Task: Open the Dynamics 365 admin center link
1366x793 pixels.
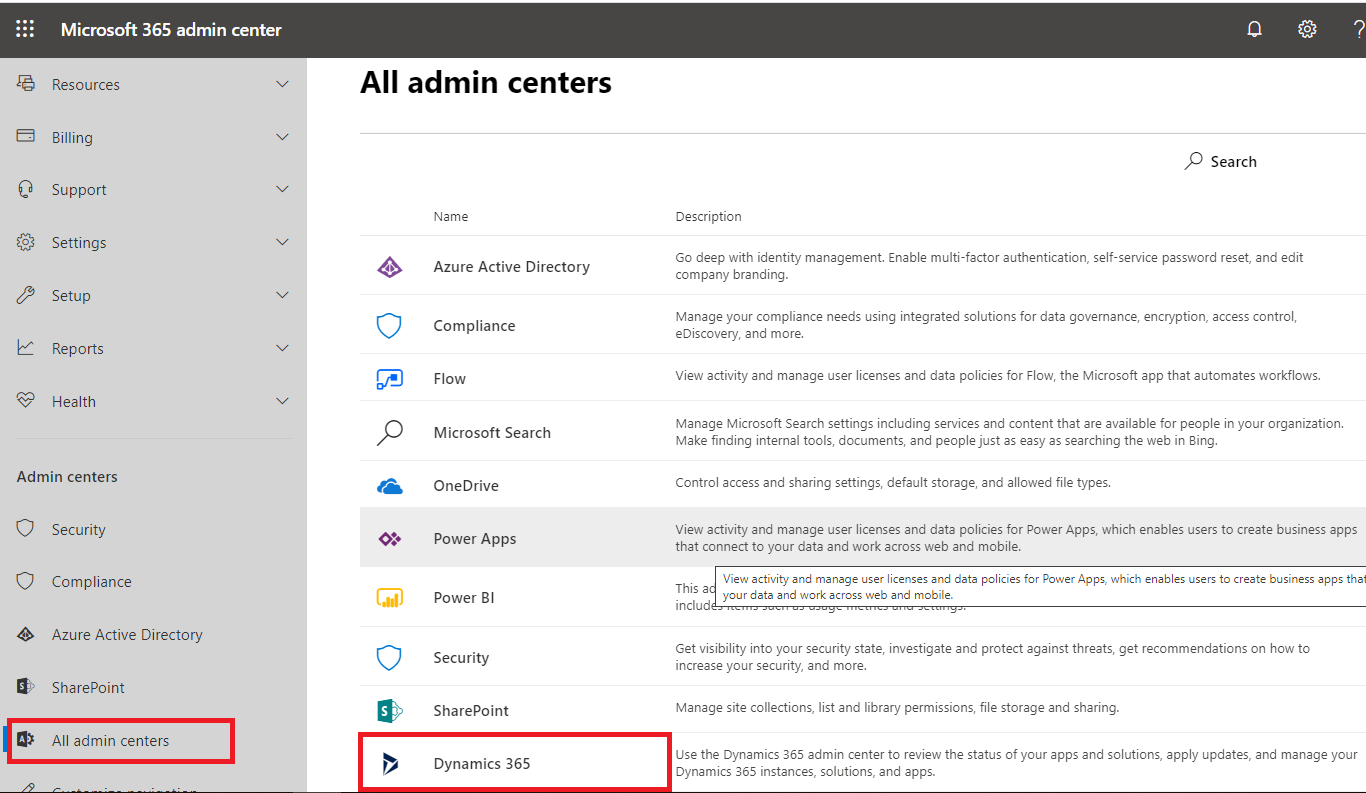Action: point(482,764)
